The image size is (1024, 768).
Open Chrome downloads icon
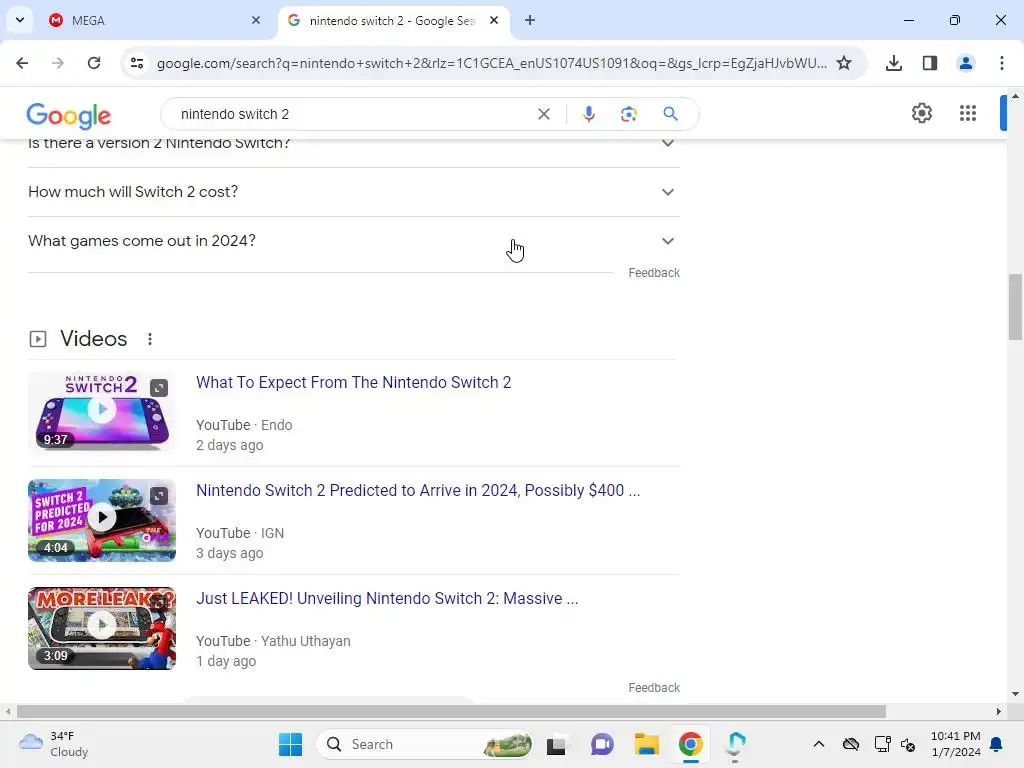coord(893,63)
